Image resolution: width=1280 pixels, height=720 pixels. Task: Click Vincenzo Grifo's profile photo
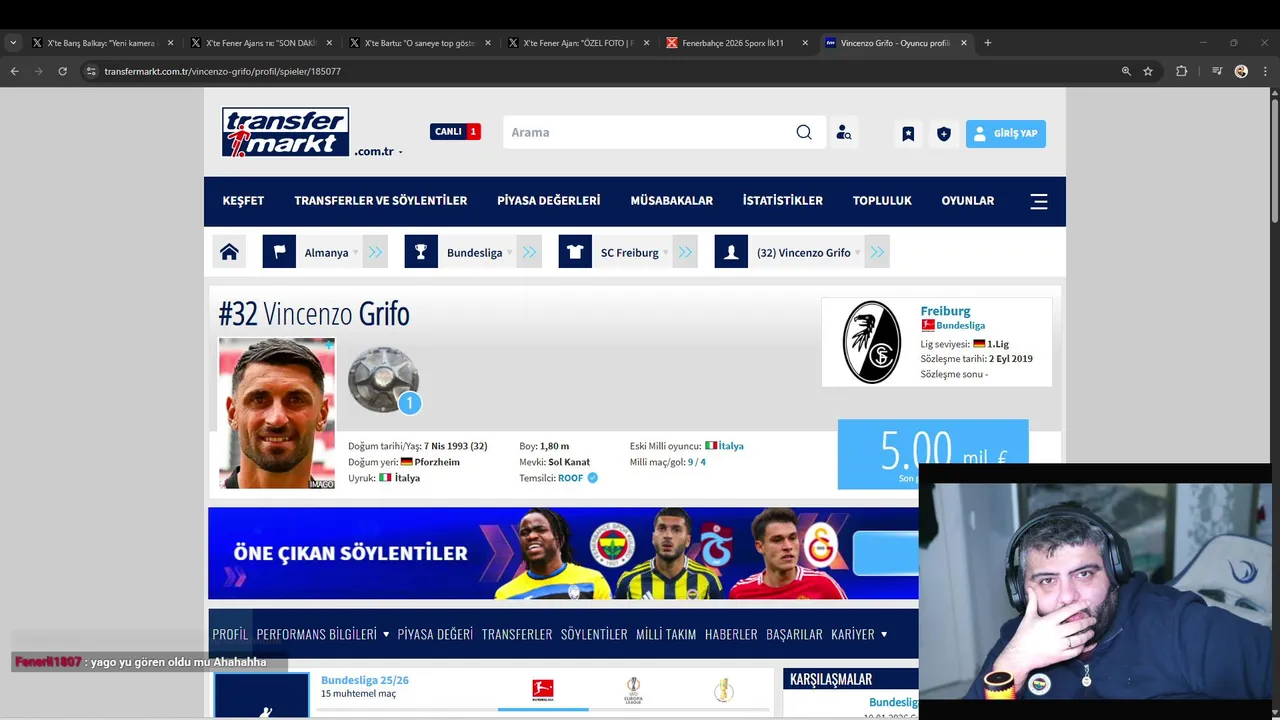click(x=277, y=413)
